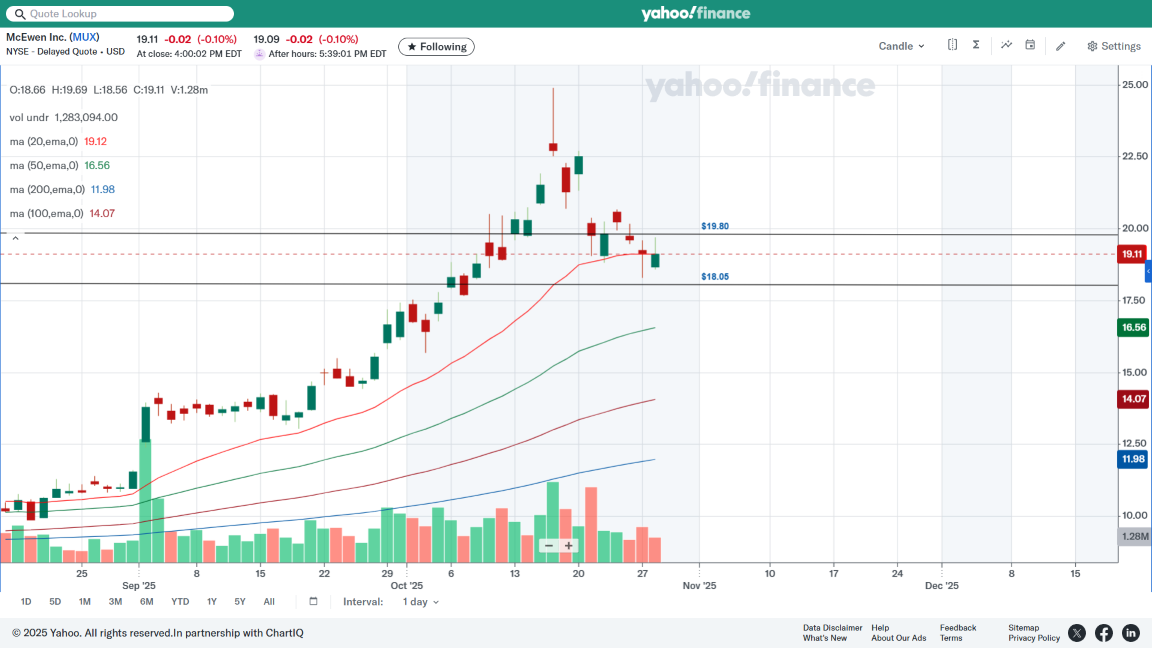Open the Feedback footer link

pyautogui.click(x=958, y=627)
